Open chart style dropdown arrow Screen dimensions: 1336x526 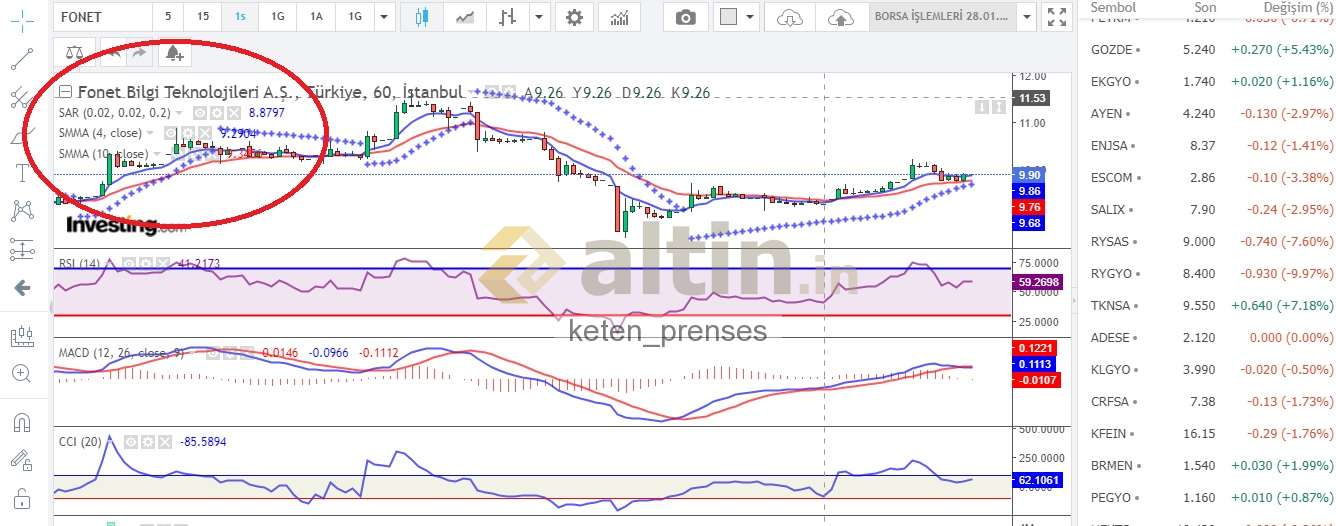[540, 17]
